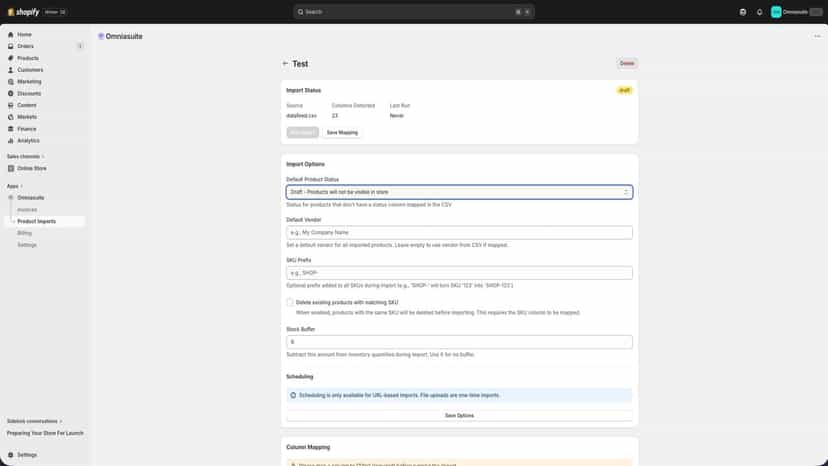This screenshot has height=466, width=828.
Task: Click the info icon in scheduling notice
Action: pyautogui.click(x=293, y=395)
